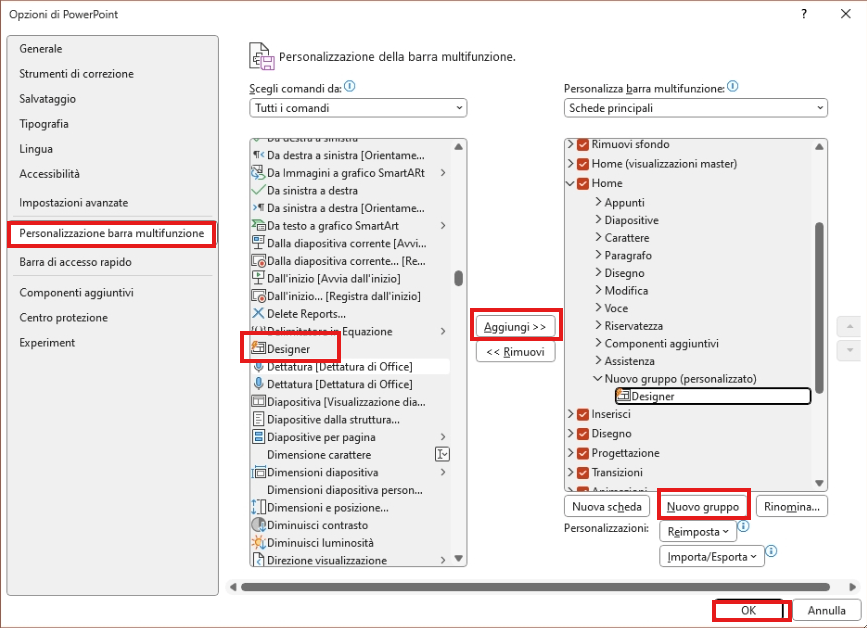This screenshot has width=867, height=628.
Task: Click the move up arrow button
Action: pos(850,326)
